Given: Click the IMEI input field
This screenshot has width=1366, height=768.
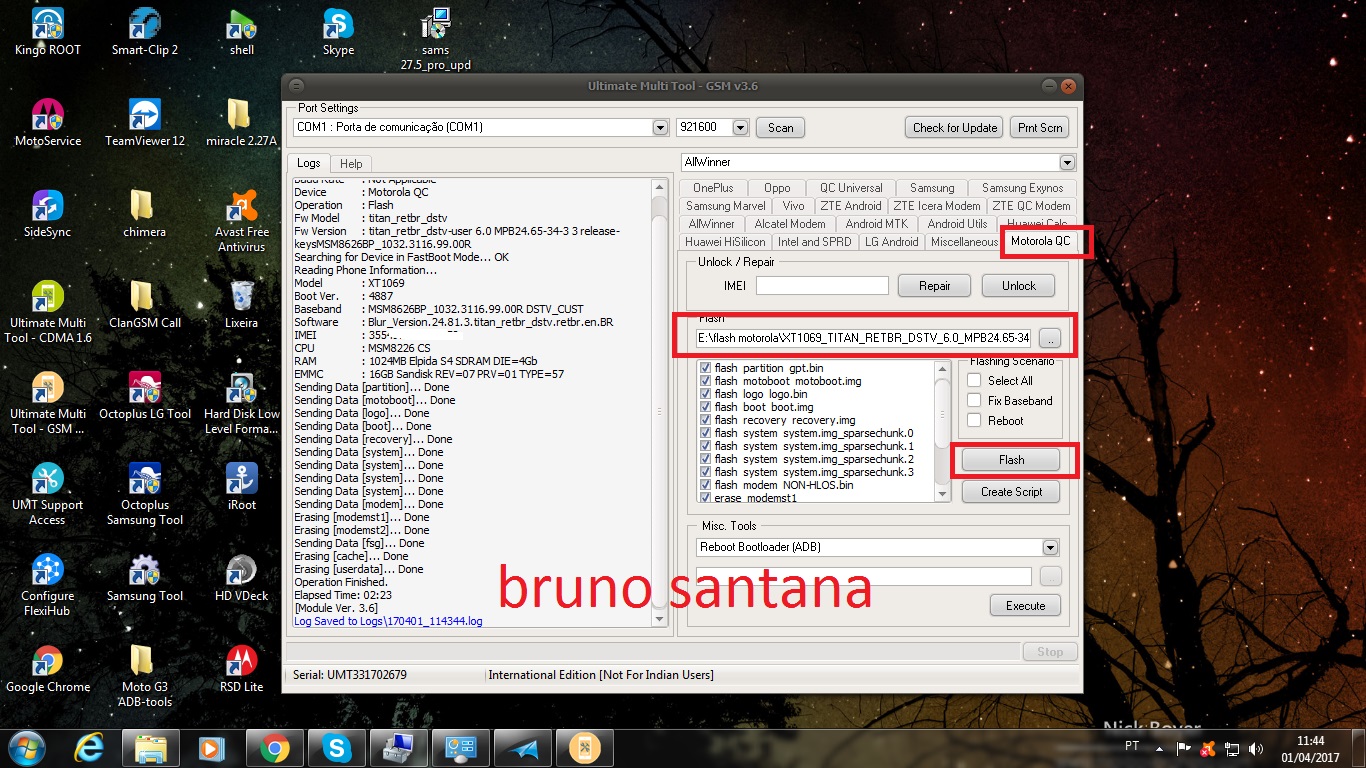Looking at the screenshot, I should [822, 286].
